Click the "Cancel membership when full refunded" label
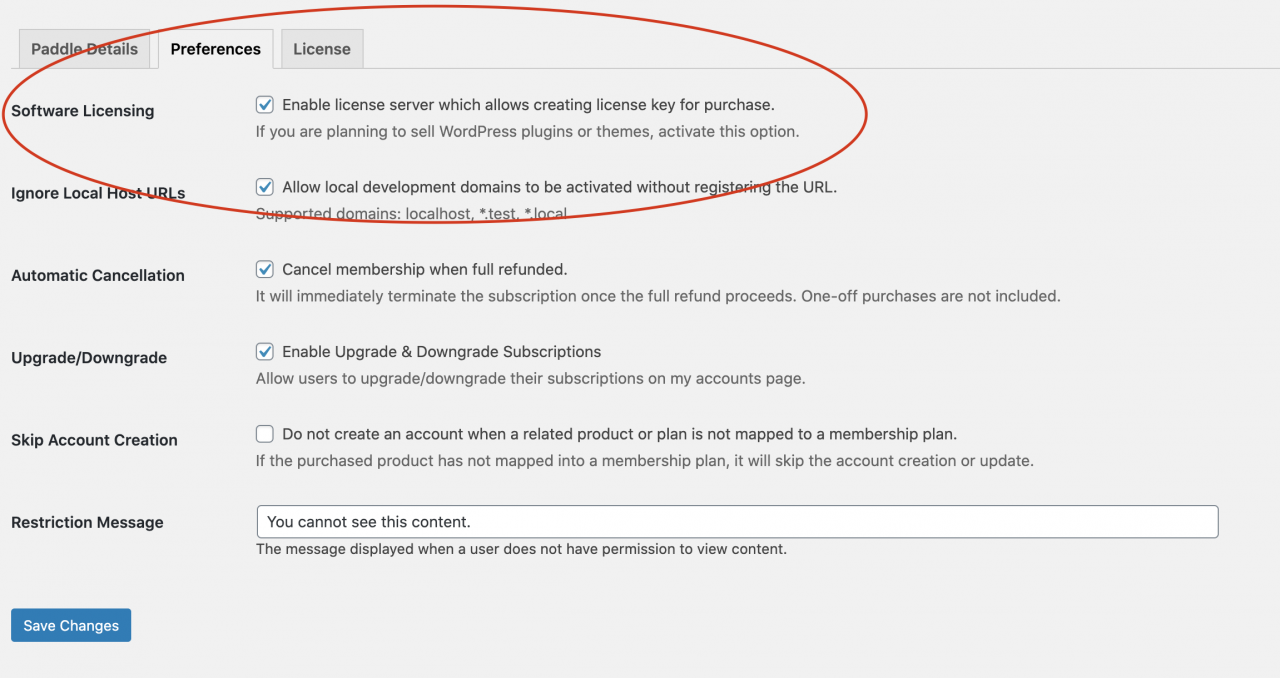Viewport: 1280px width, 678px height. pyautogui.click(x=424, y=269)
